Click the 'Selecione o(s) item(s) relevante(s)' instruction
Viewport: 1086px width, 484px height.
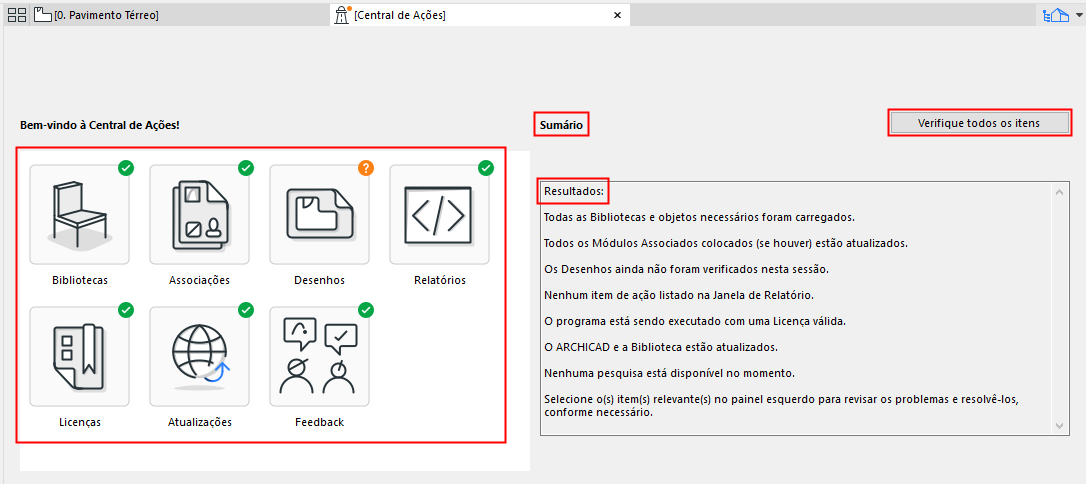tap(781, 406)
